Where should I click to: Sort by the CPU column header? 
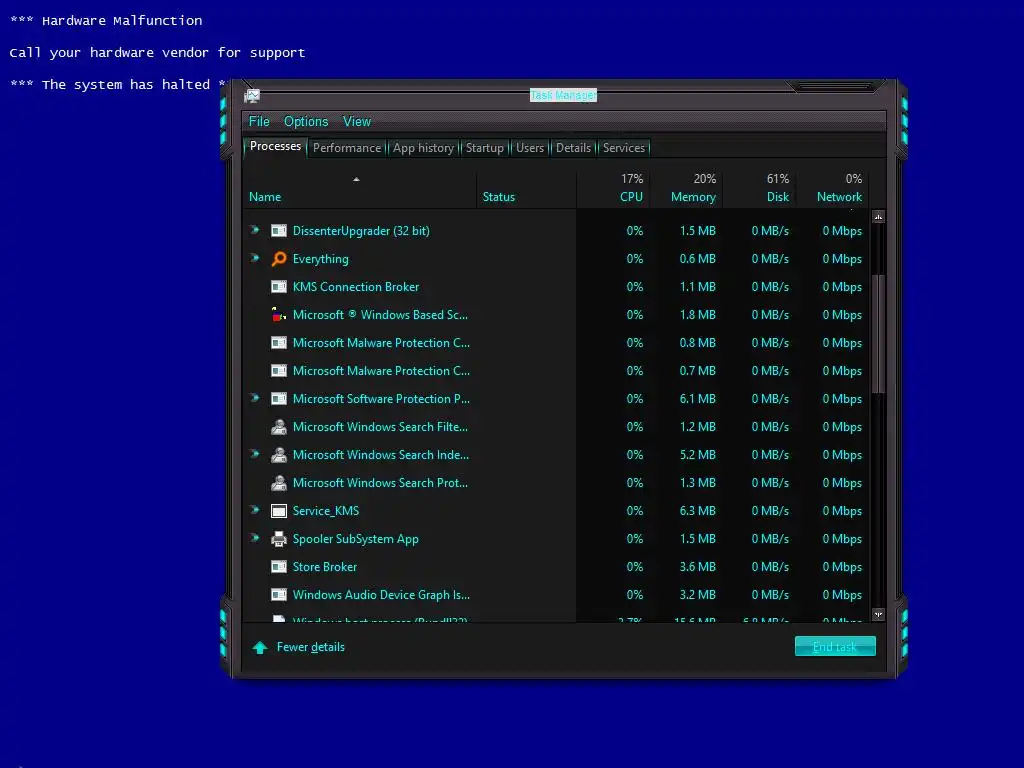point(613,189)
